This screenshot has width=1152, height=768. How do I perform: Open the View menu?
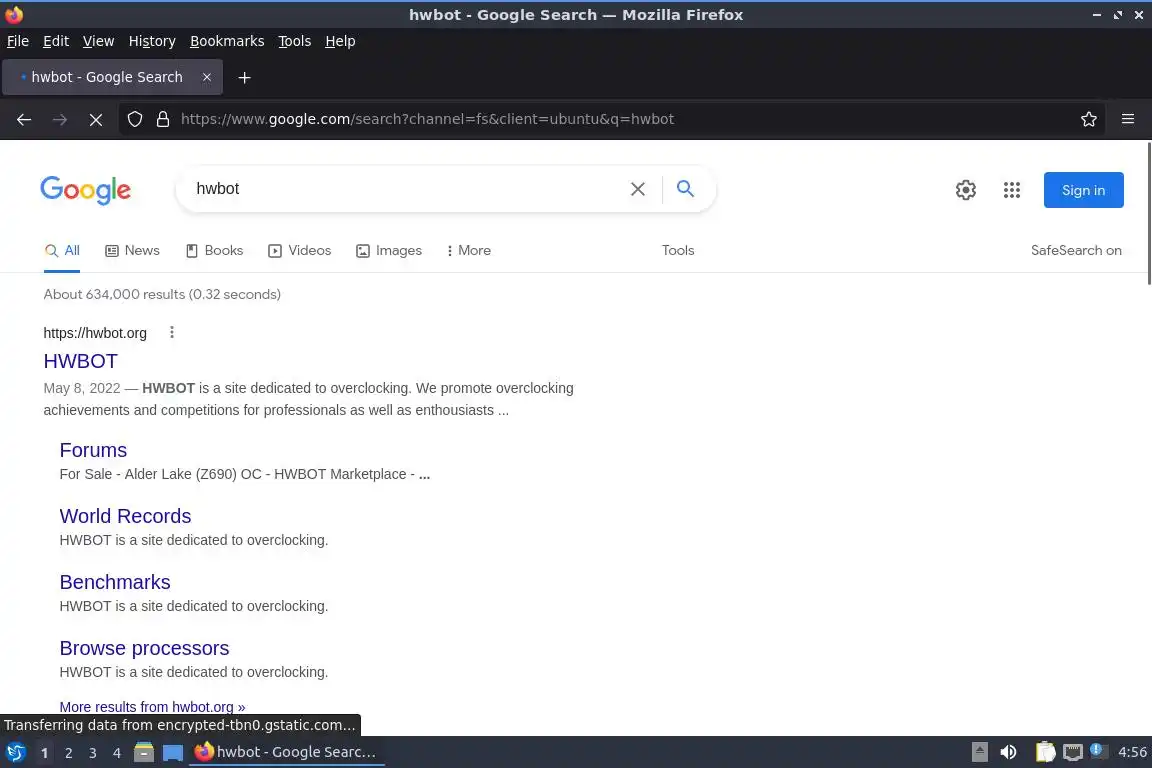coord(98,41)
